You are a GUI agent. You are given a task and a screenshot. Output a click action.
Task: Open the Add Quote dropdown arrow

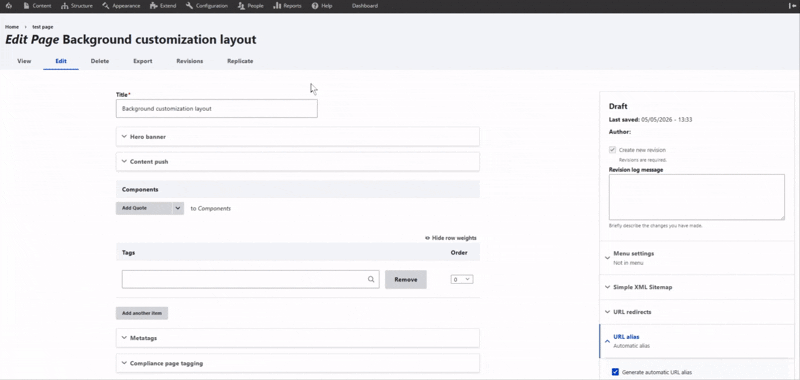point(178,208)
